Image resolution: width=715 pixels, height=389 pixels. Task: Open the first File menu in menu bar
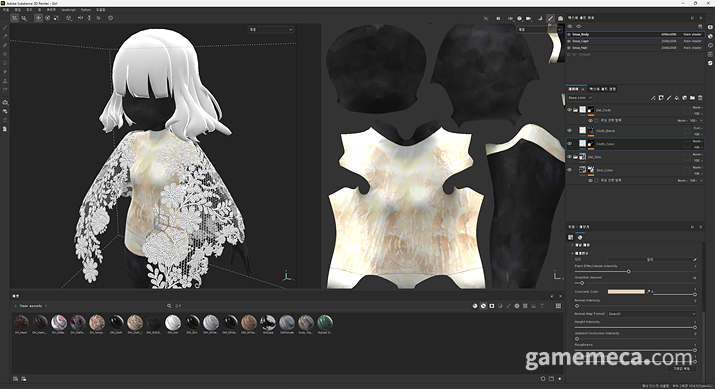tap(5, 10)
